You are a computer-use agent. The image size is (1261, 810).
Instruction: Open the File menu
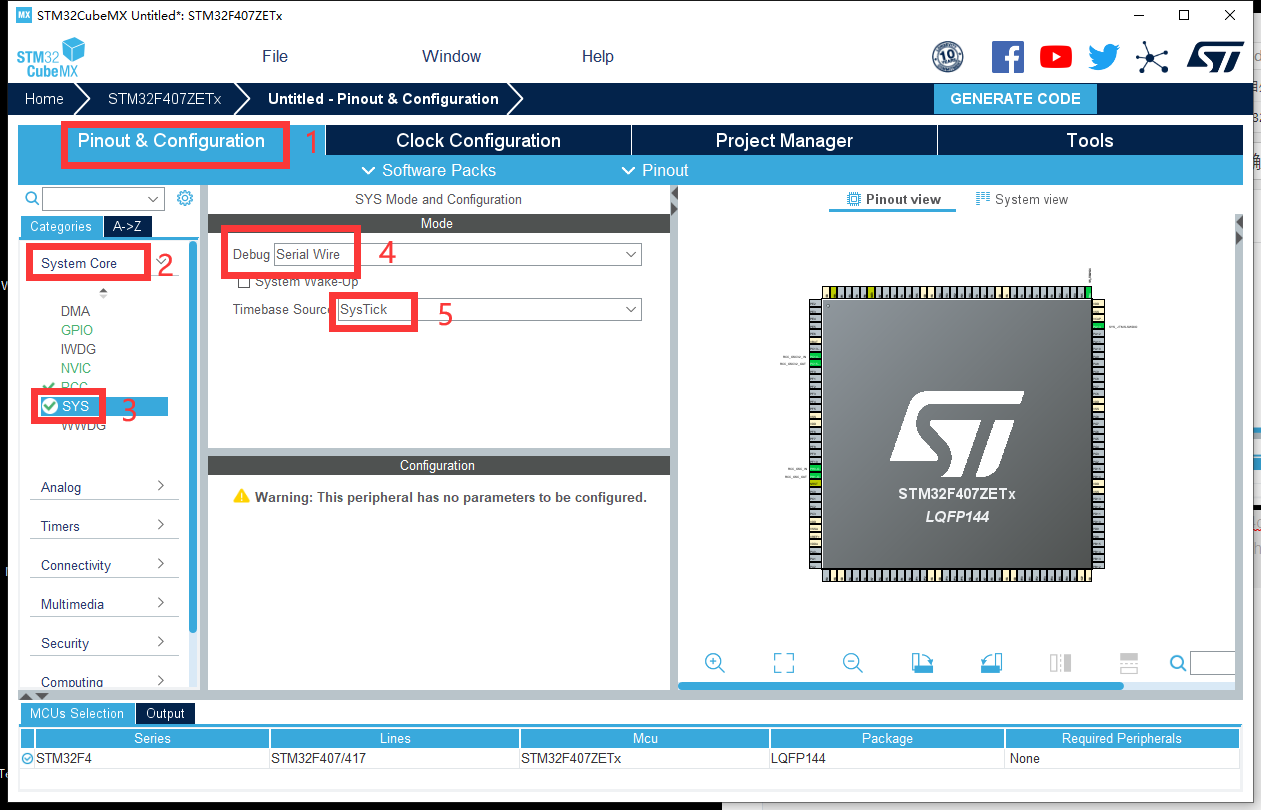[275, 56]
